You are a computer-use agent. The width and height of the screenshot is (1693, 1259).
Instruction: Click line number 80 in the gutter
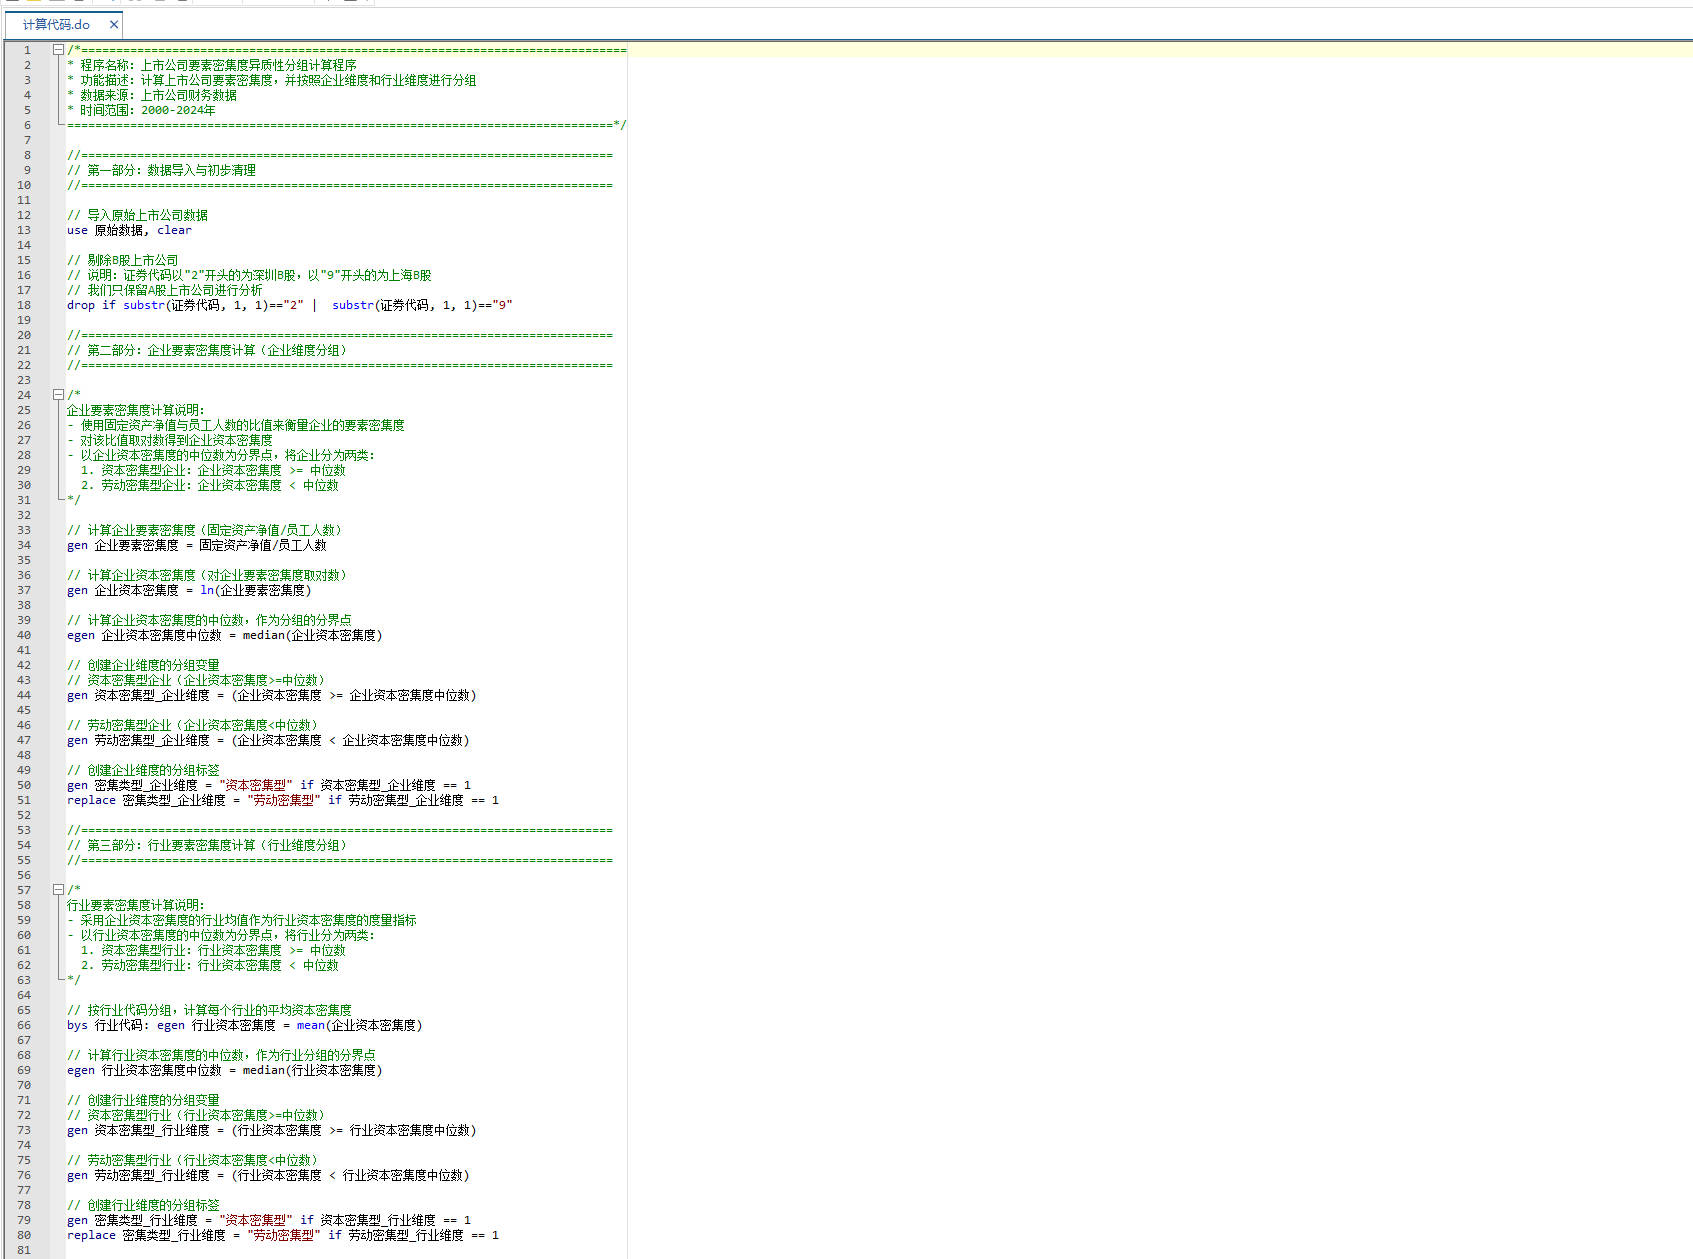24,1235
